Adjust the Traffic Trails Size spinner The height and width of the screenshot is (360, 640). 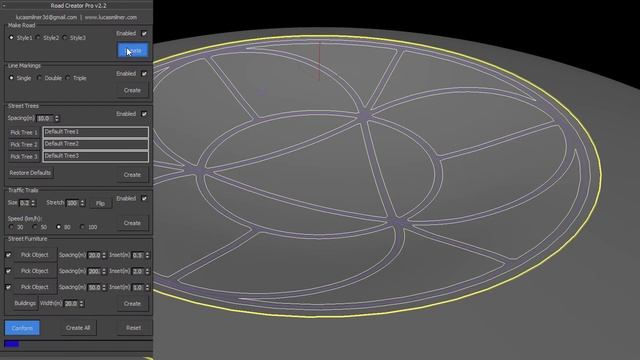[33, 203]
